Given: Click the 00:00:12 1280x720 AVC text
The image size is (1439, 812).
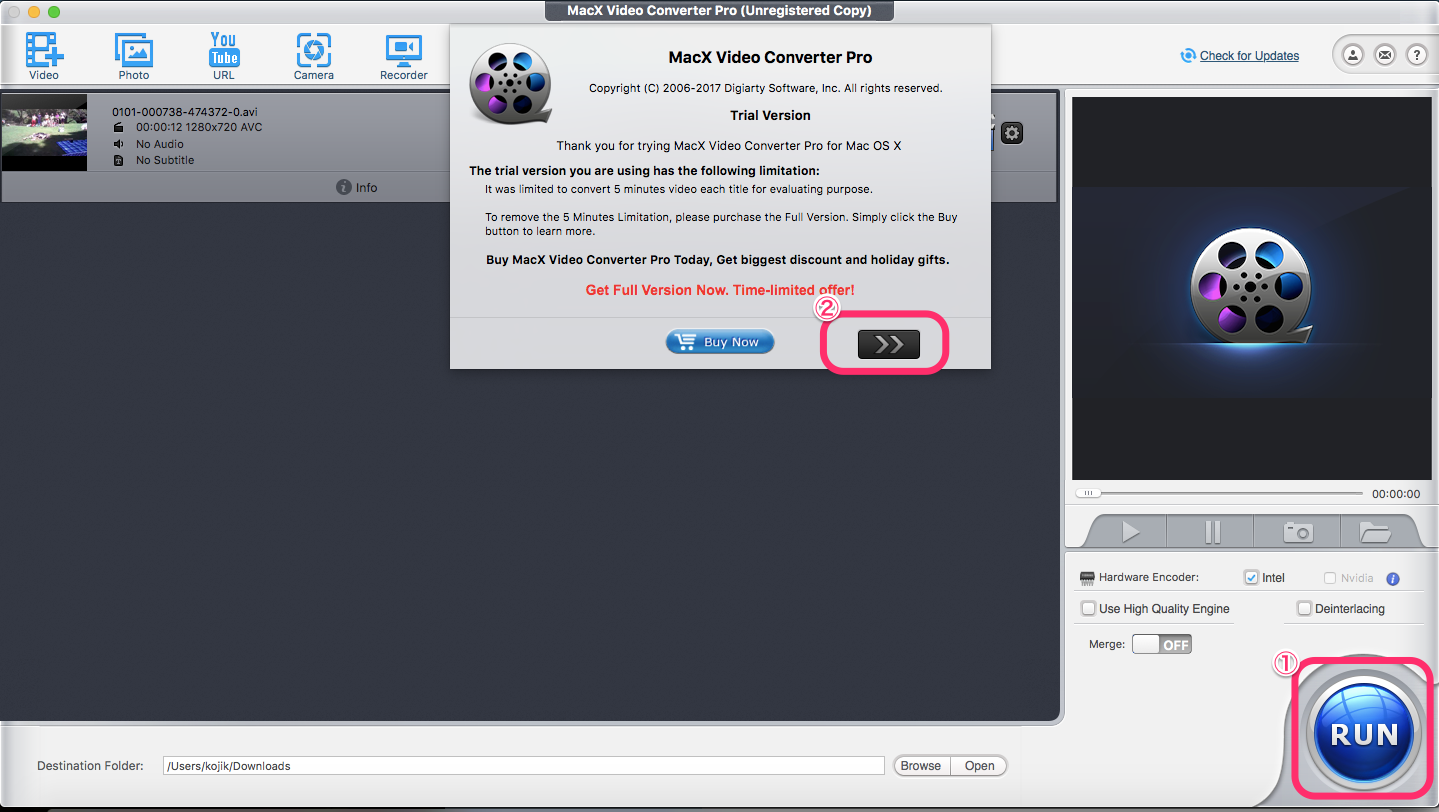Looking at the screenshot, I should pyautogui.click(x=199, y=128).
